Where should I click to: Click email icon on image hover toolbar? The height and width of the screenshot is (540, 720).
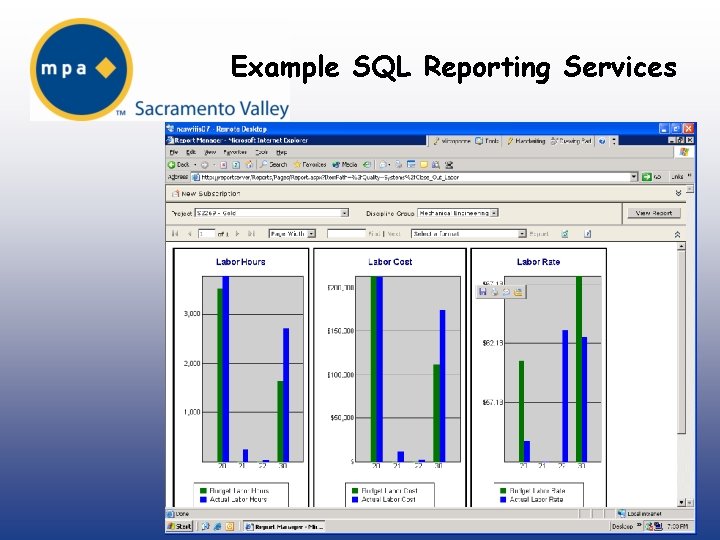pos(506,292)
